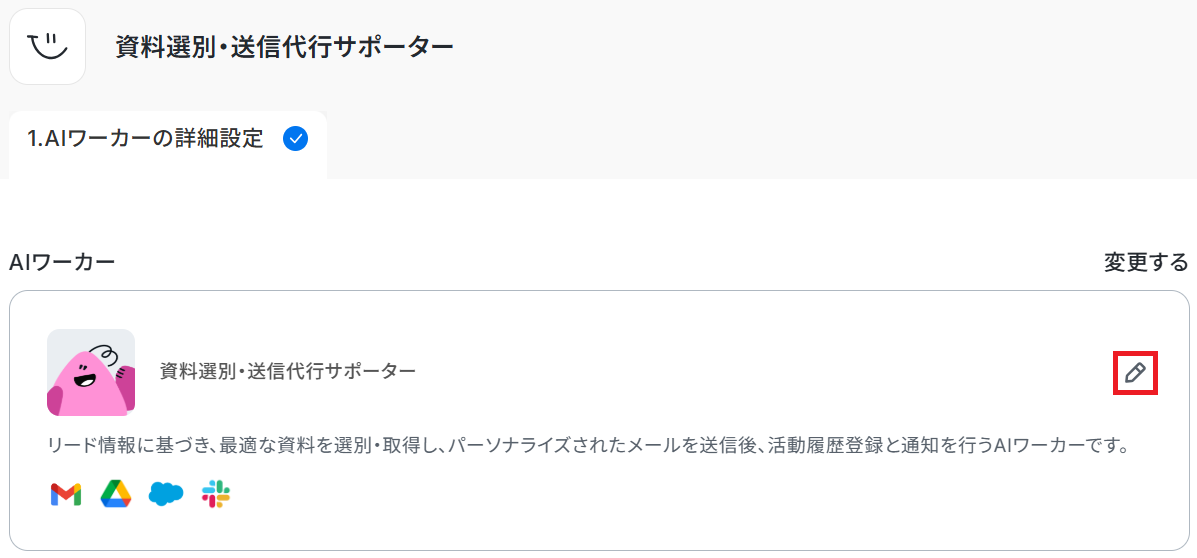The image size is (1197, 558).
Task: Click blank area between AIワーカー label and 変更する
Action: (x=609, y=262)
